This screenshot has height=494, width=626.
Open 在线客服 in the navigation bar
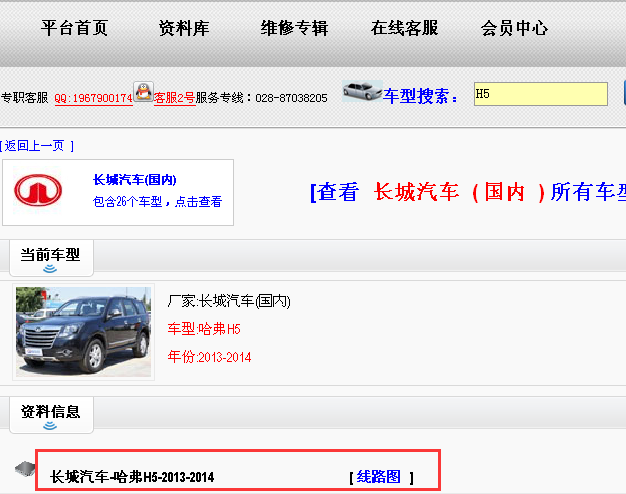click(404, 28)
